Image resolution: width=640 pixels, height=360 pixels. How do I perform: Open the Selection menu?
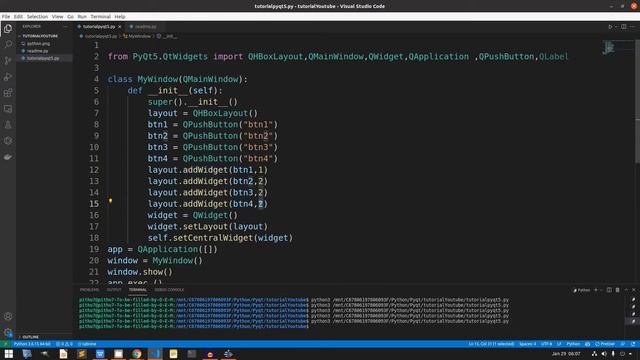[x=37, y=17]
